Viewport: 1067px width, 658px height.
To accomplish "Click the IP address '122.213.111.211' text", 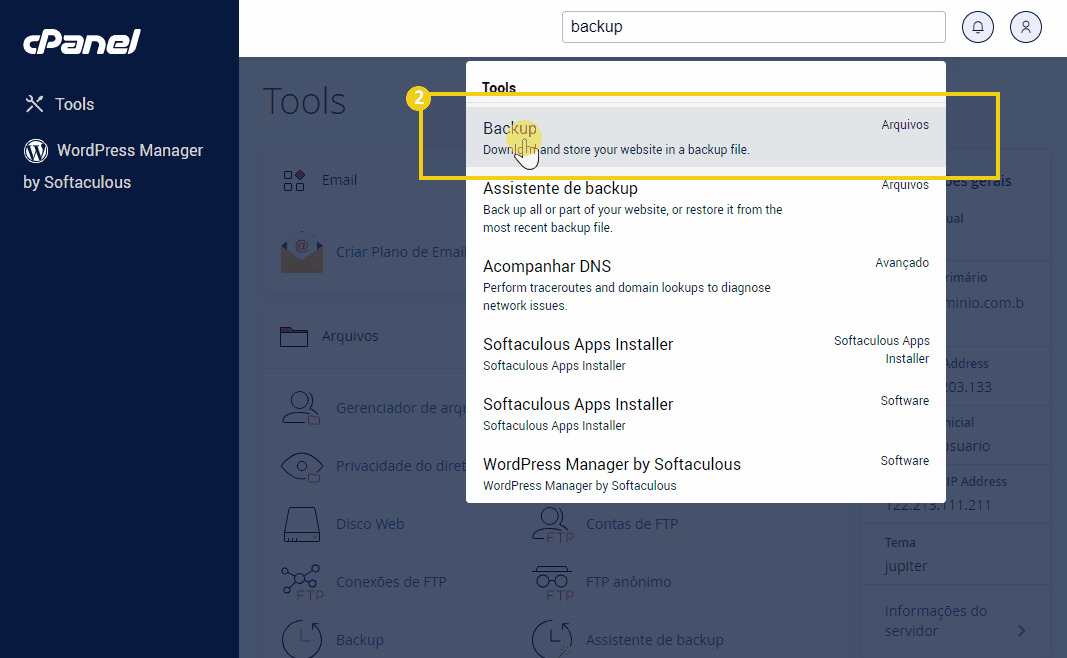I will coord(938,505).
